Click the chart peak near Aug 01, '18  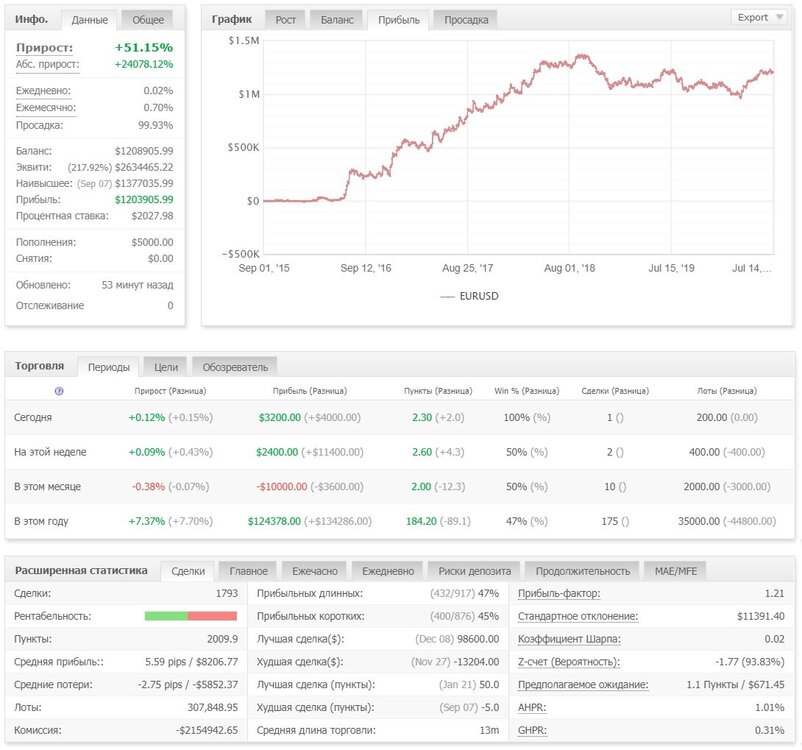581,56
